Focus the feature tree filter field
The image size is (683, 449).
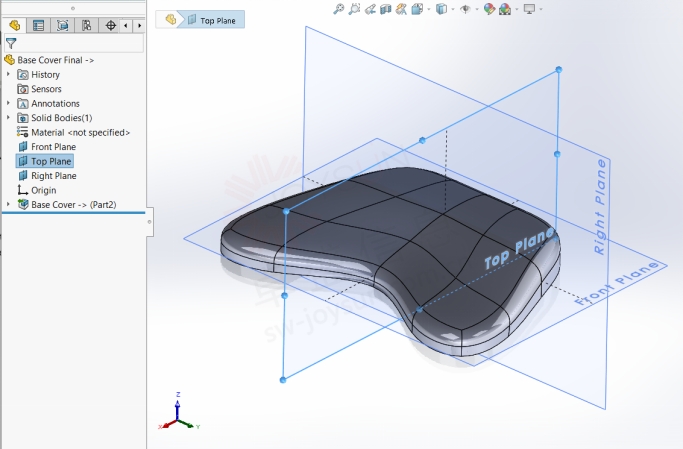pyautogui.click(x=74, y=44)
